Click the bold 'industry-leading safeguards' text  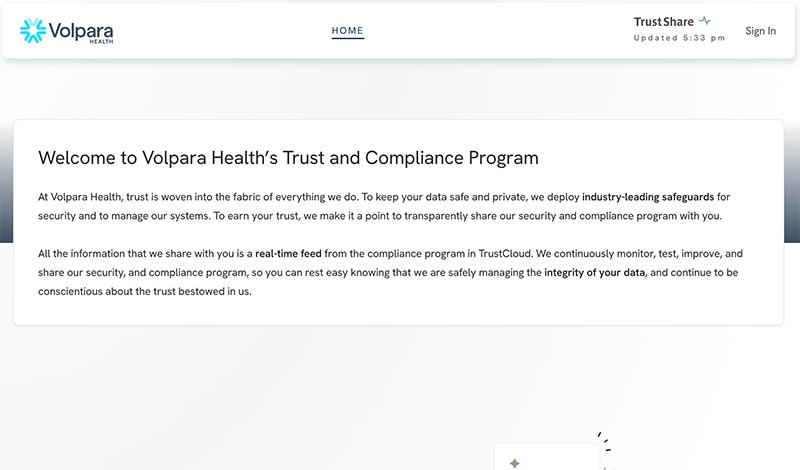(x=648, y=197)
